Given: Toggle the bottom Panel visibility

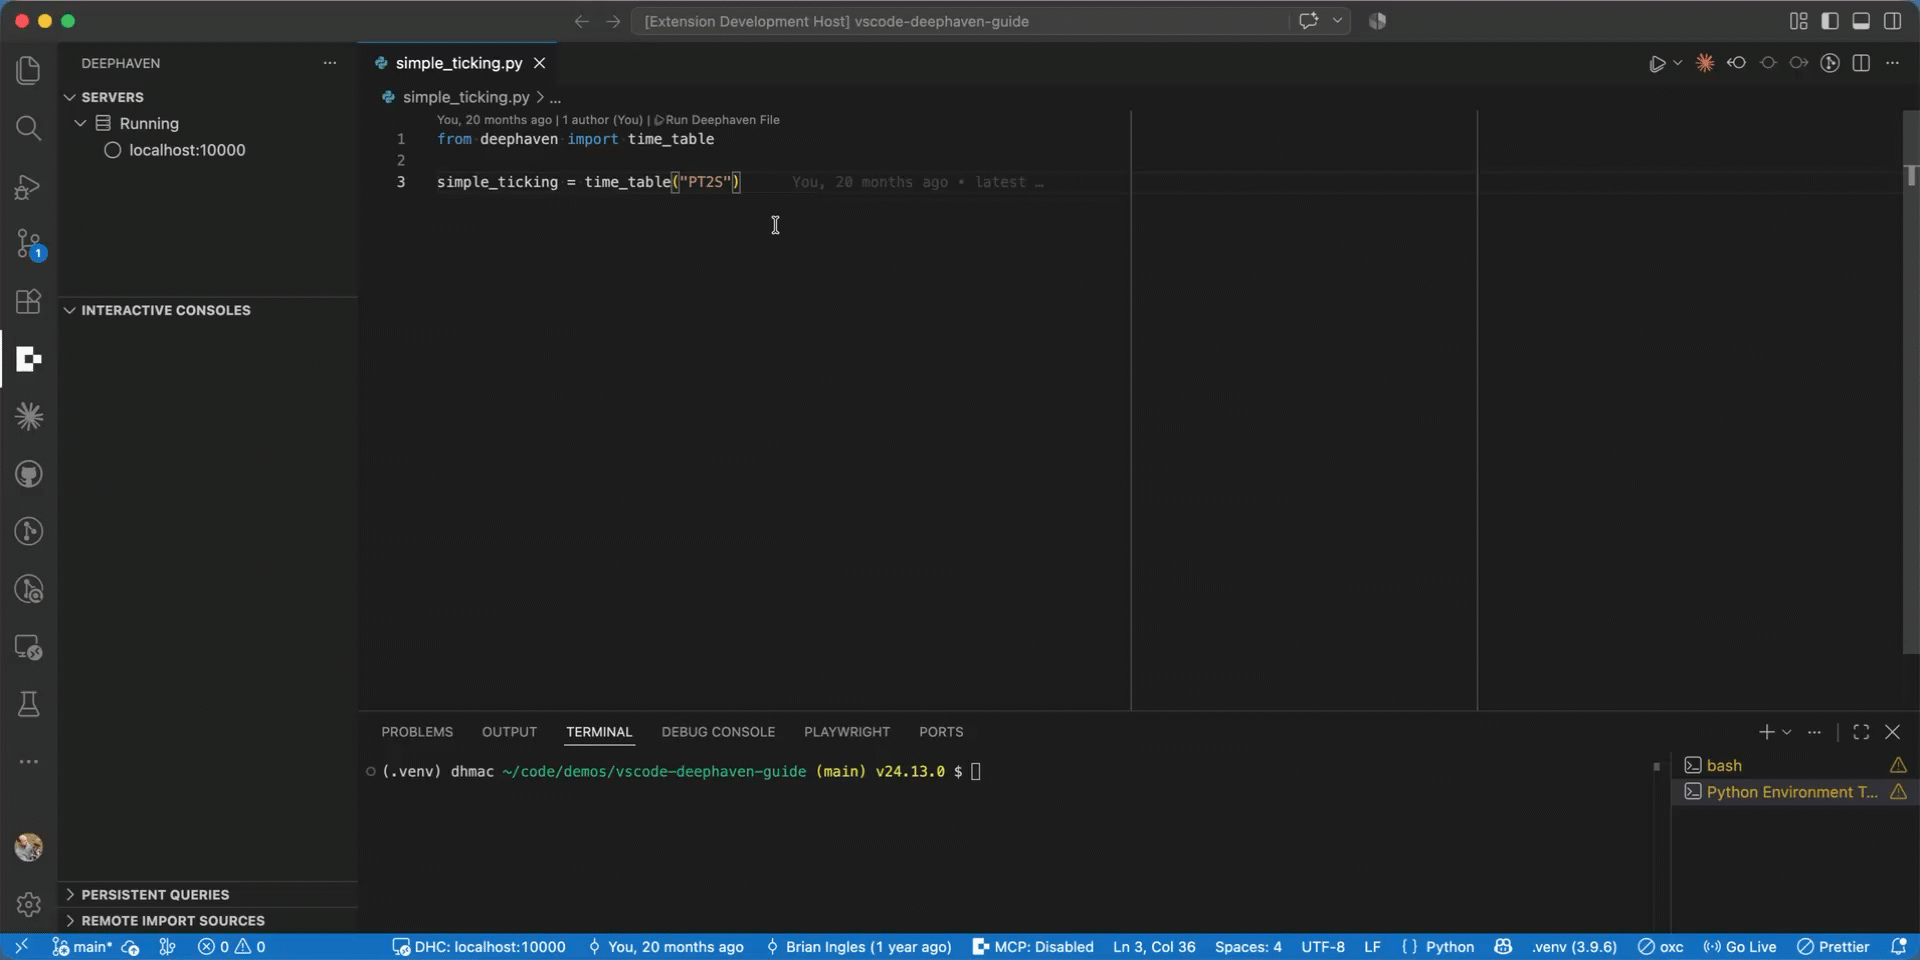Looking at the screenshot, I should coord(1861,21).
